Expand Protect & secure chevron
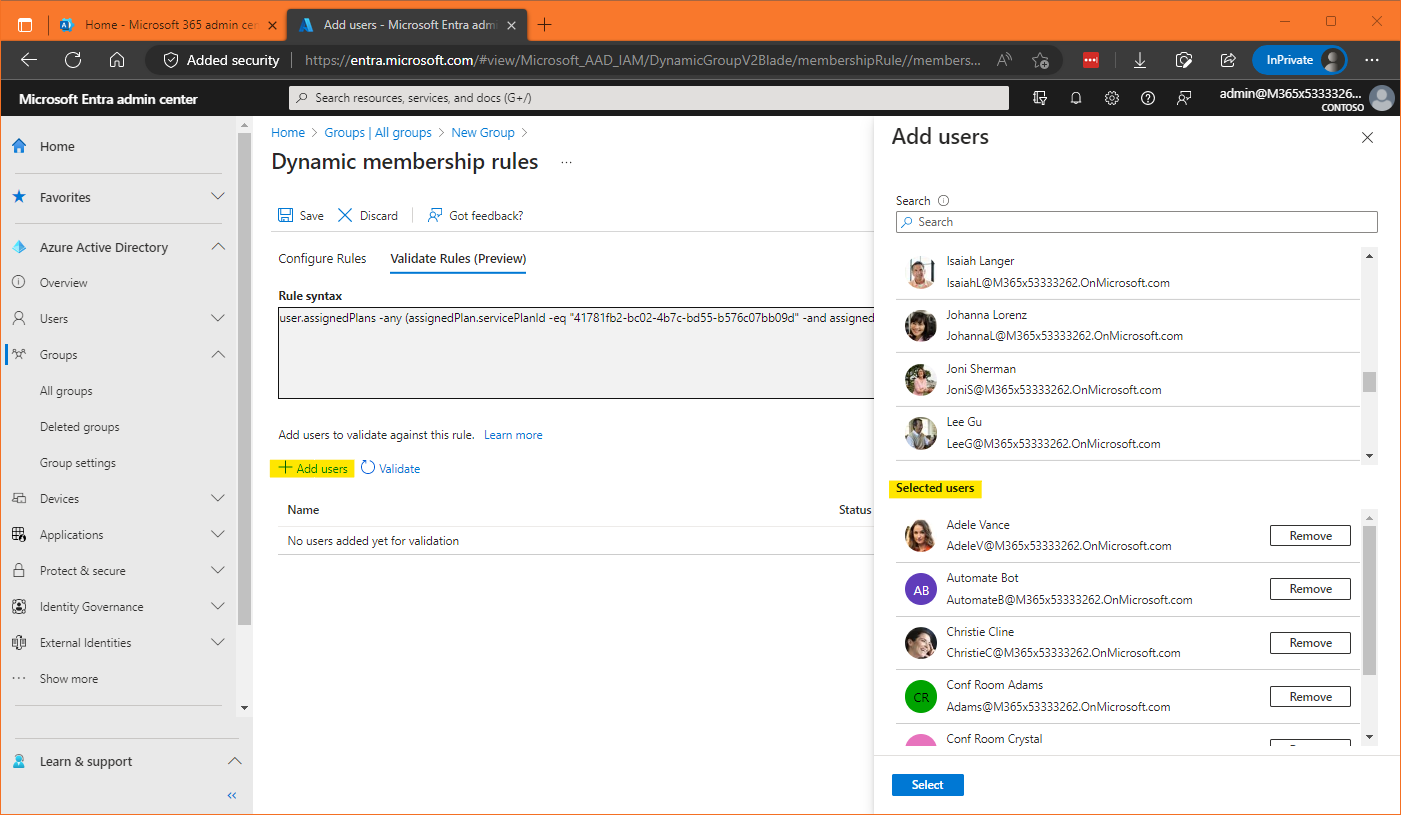 218,571
